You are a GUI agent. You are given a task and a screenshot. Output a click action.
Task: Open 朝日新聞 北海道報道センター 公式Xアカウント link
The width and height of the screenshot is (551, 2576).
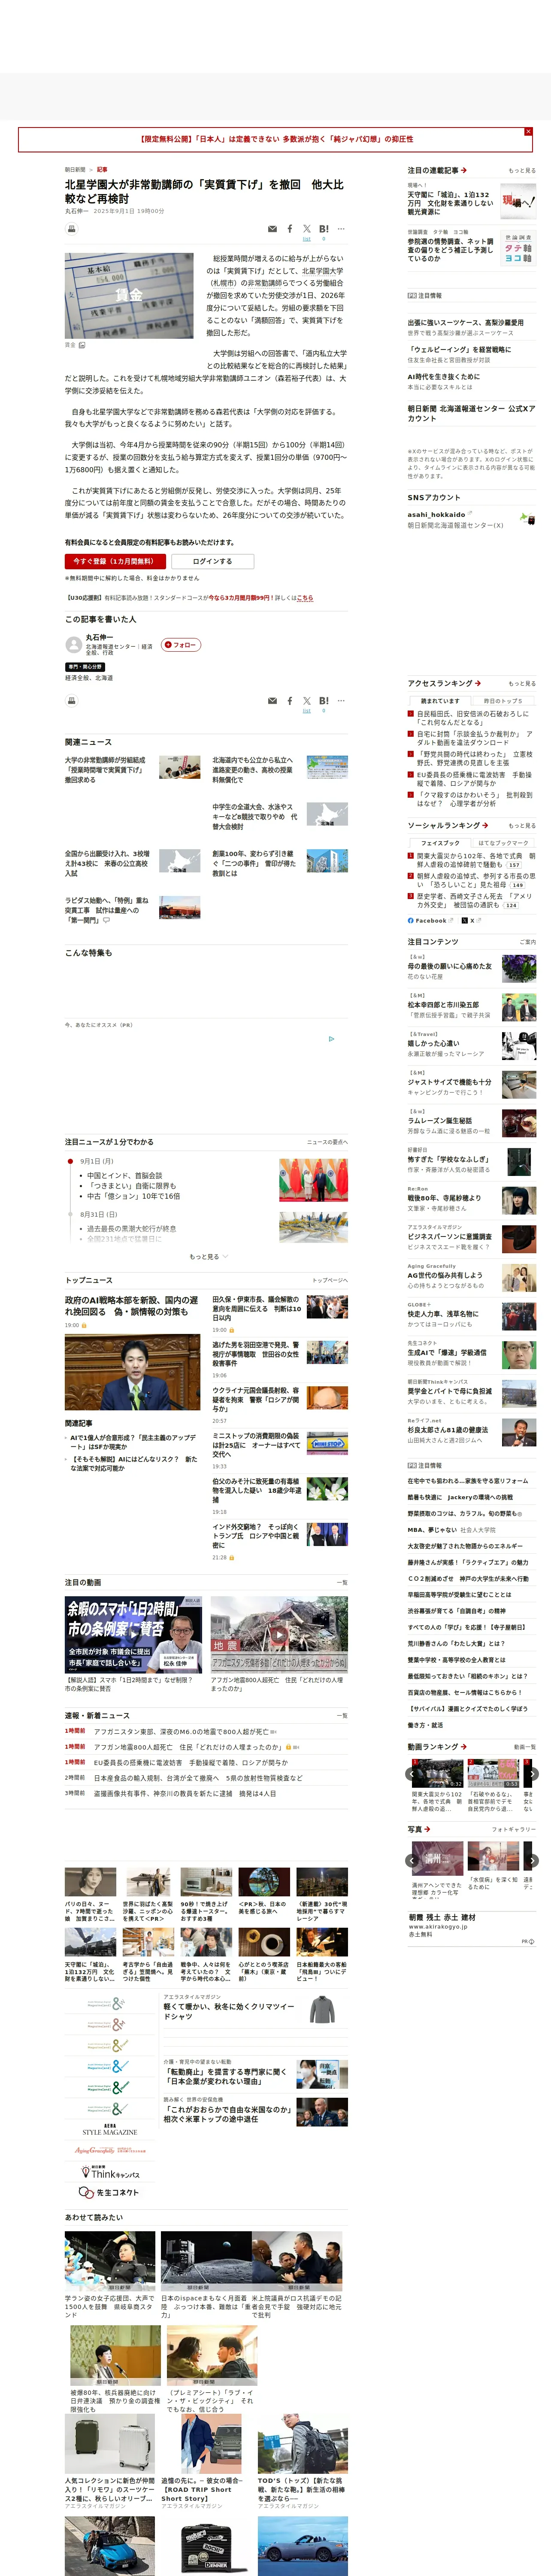click(x=471, y=413)
